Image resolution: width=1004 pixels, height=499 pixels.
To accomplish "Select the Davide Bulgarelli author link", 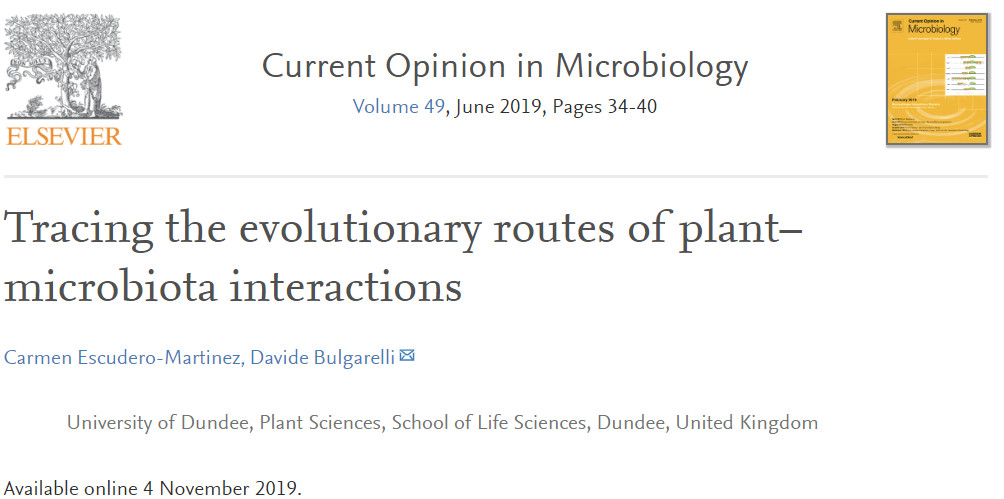I will coord(320,357).
